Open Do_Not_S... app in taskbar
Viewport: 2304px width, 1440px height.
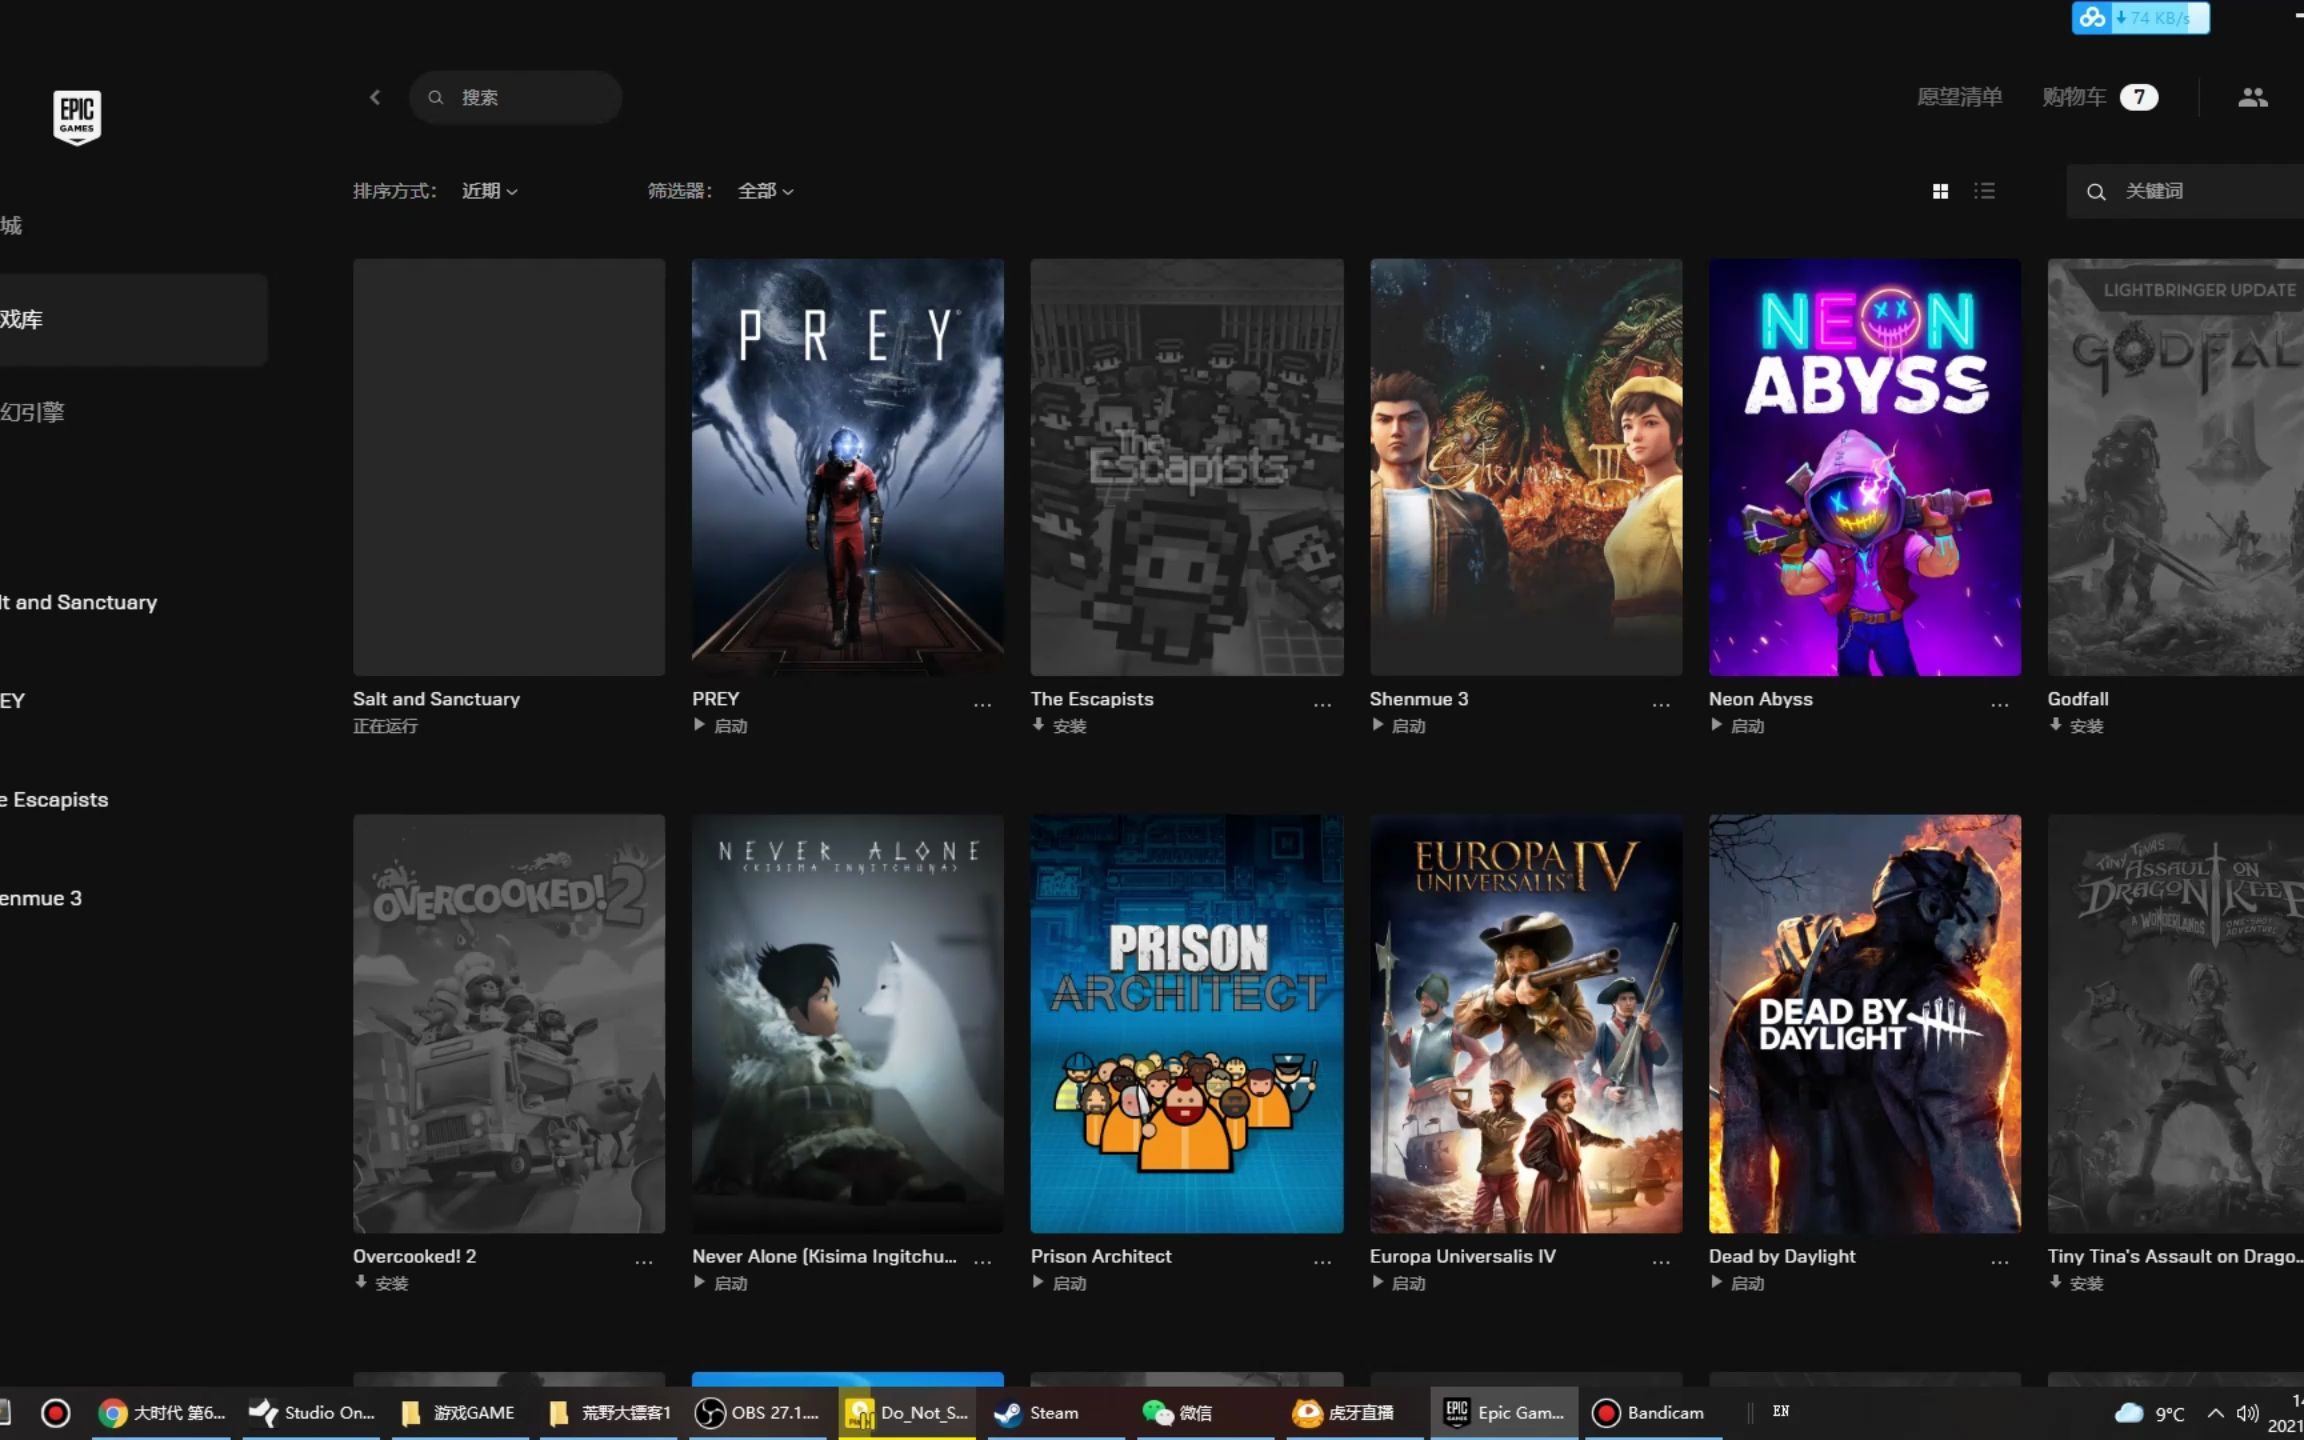click(907, 1413)
